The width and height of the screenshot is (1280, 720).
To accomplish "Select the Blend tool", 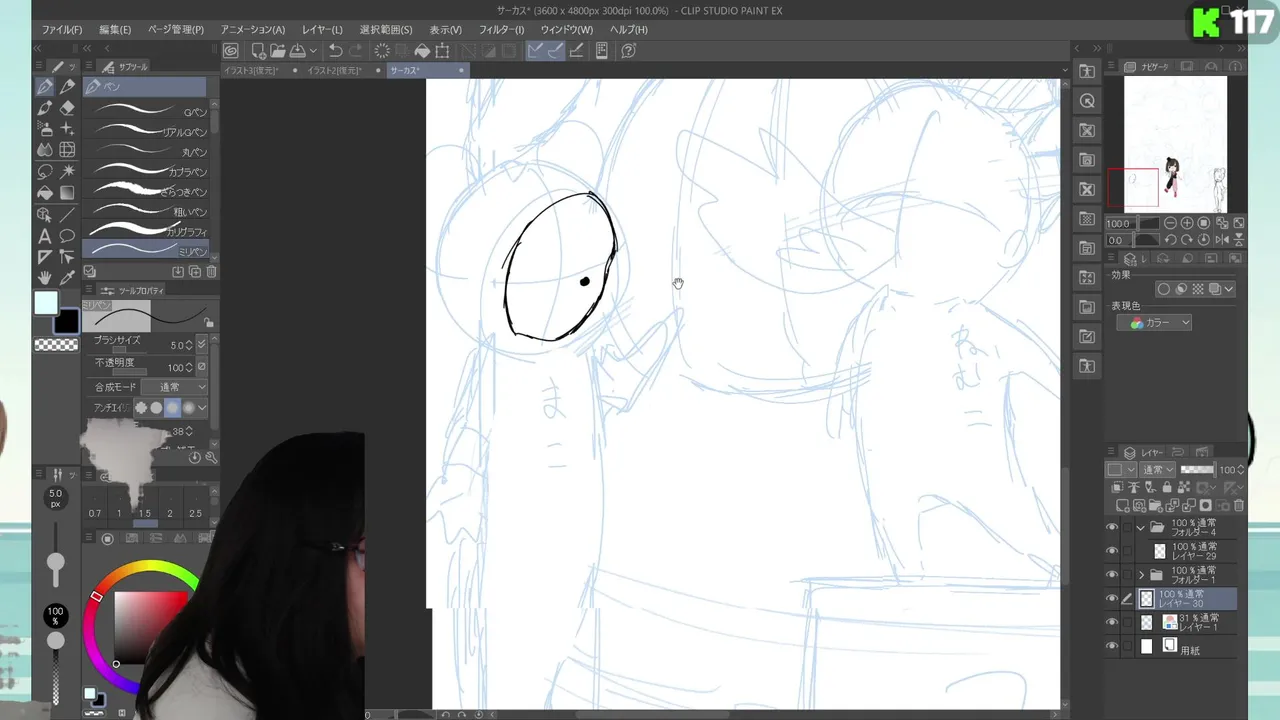I will [x=45, y=150].
